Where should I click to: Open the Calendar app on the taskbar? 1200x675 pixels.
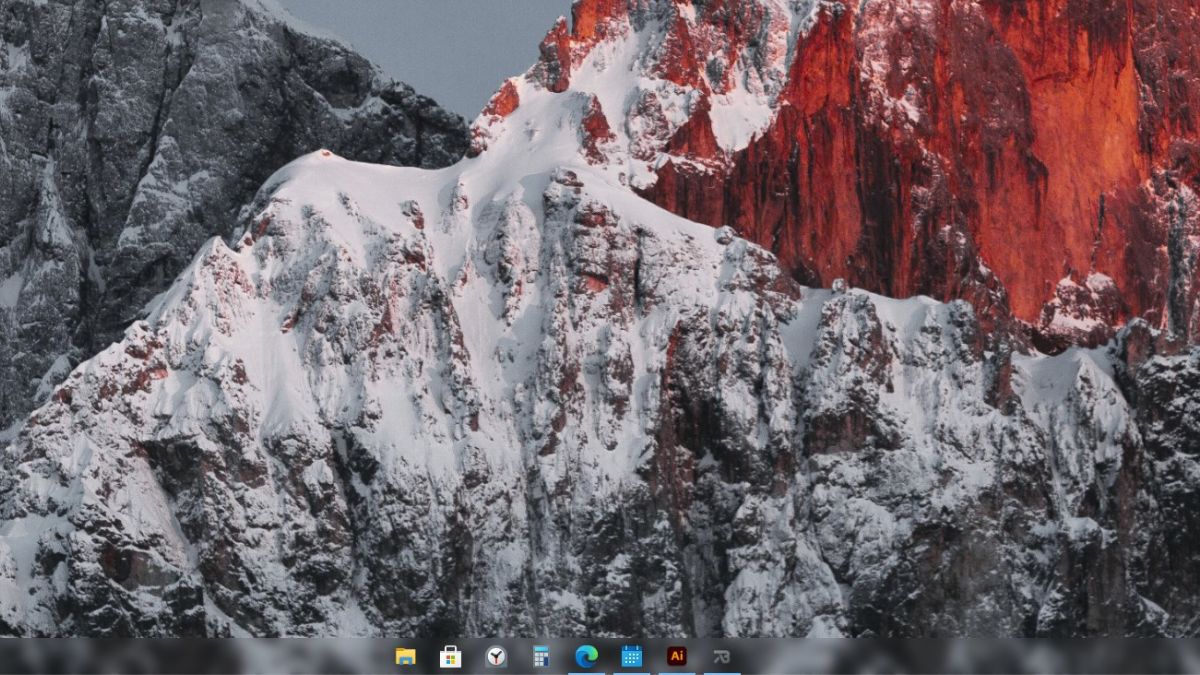tap(632, 657)
